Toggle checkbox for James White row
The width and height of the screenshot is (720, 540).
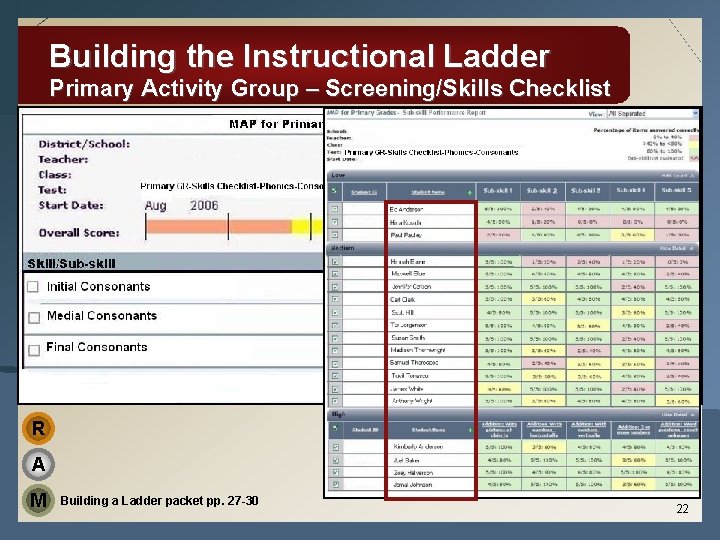[x=335, y=389]
